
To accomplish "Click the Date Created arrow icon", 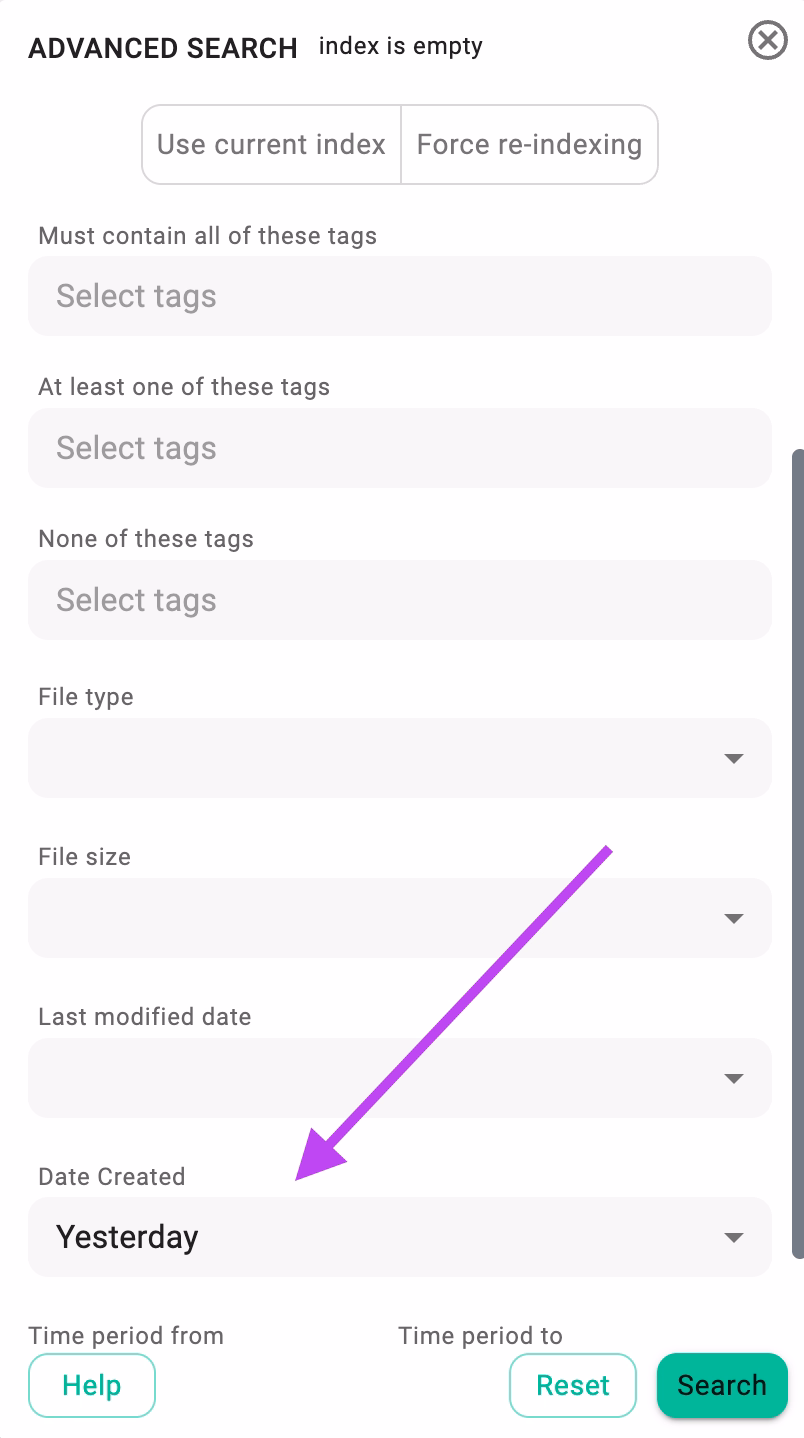I will click(x=734, y=1238).
